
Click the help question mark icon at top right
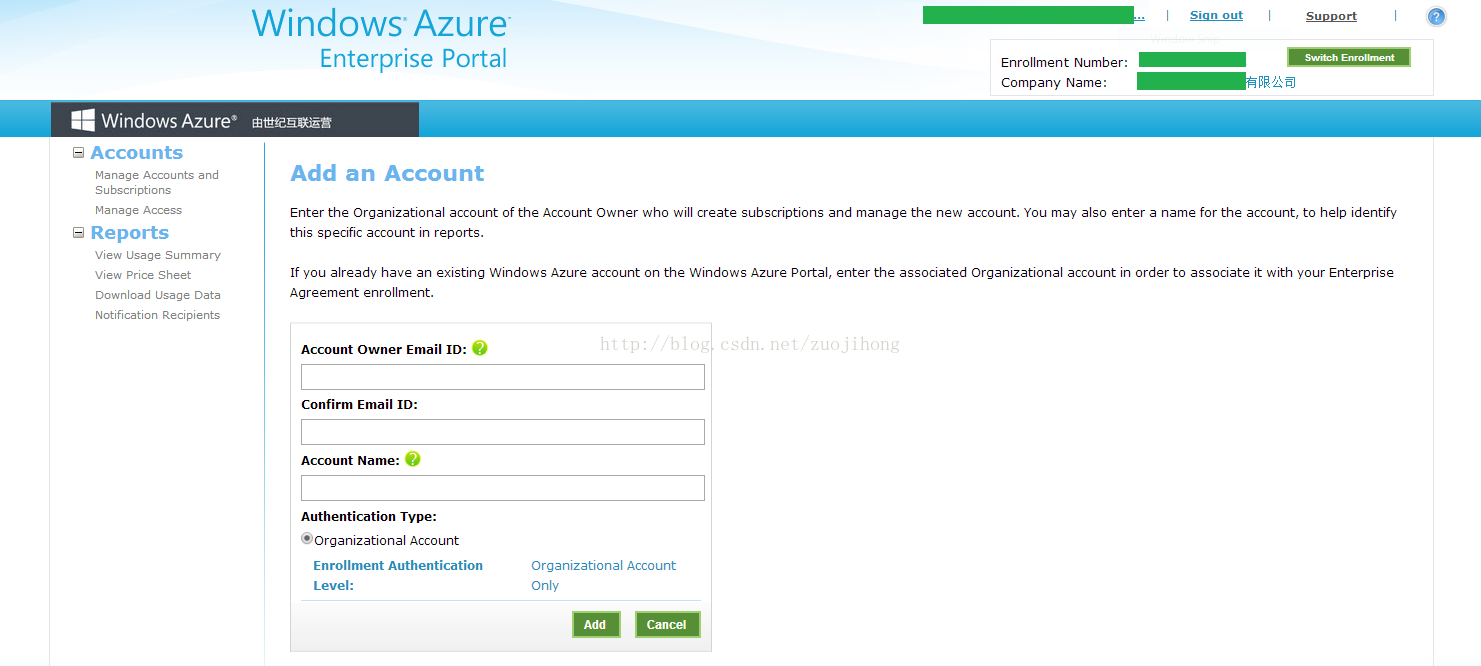1436,16
